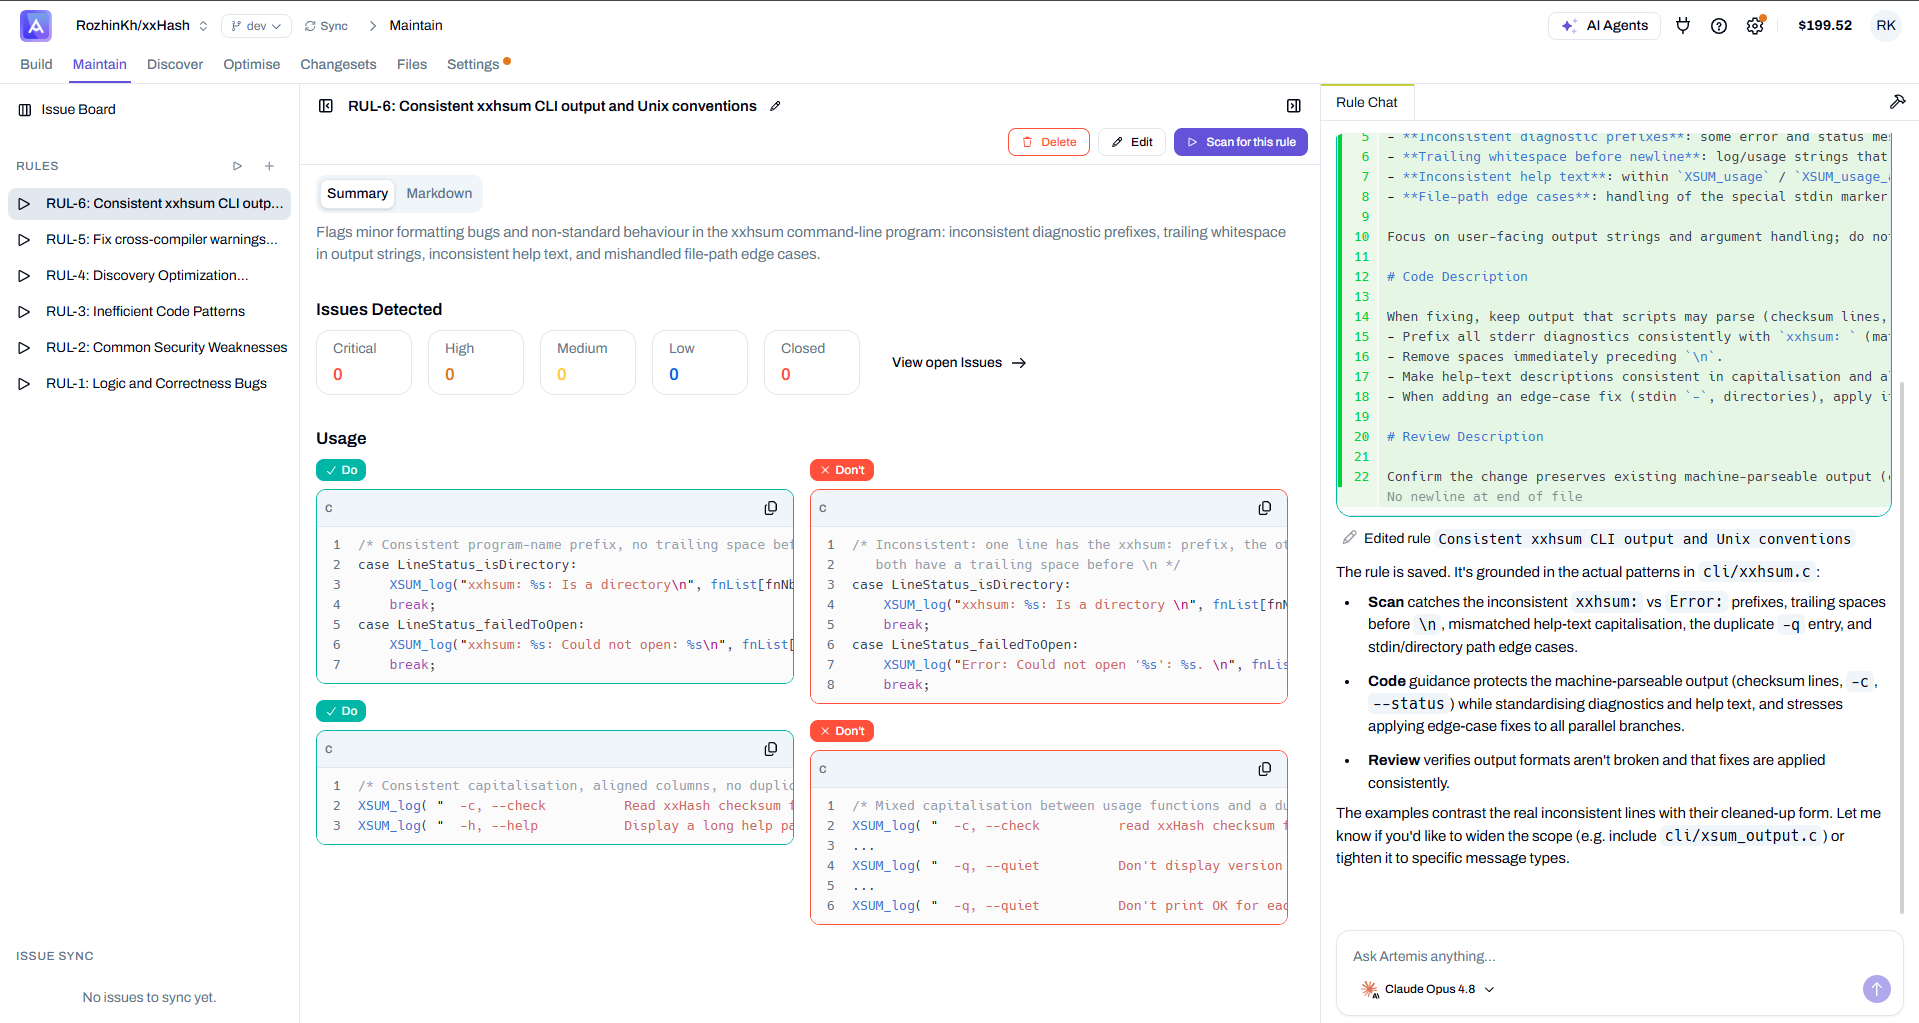Select rule RUL-1 Logic and Correctness Bugs

(150, 383)
